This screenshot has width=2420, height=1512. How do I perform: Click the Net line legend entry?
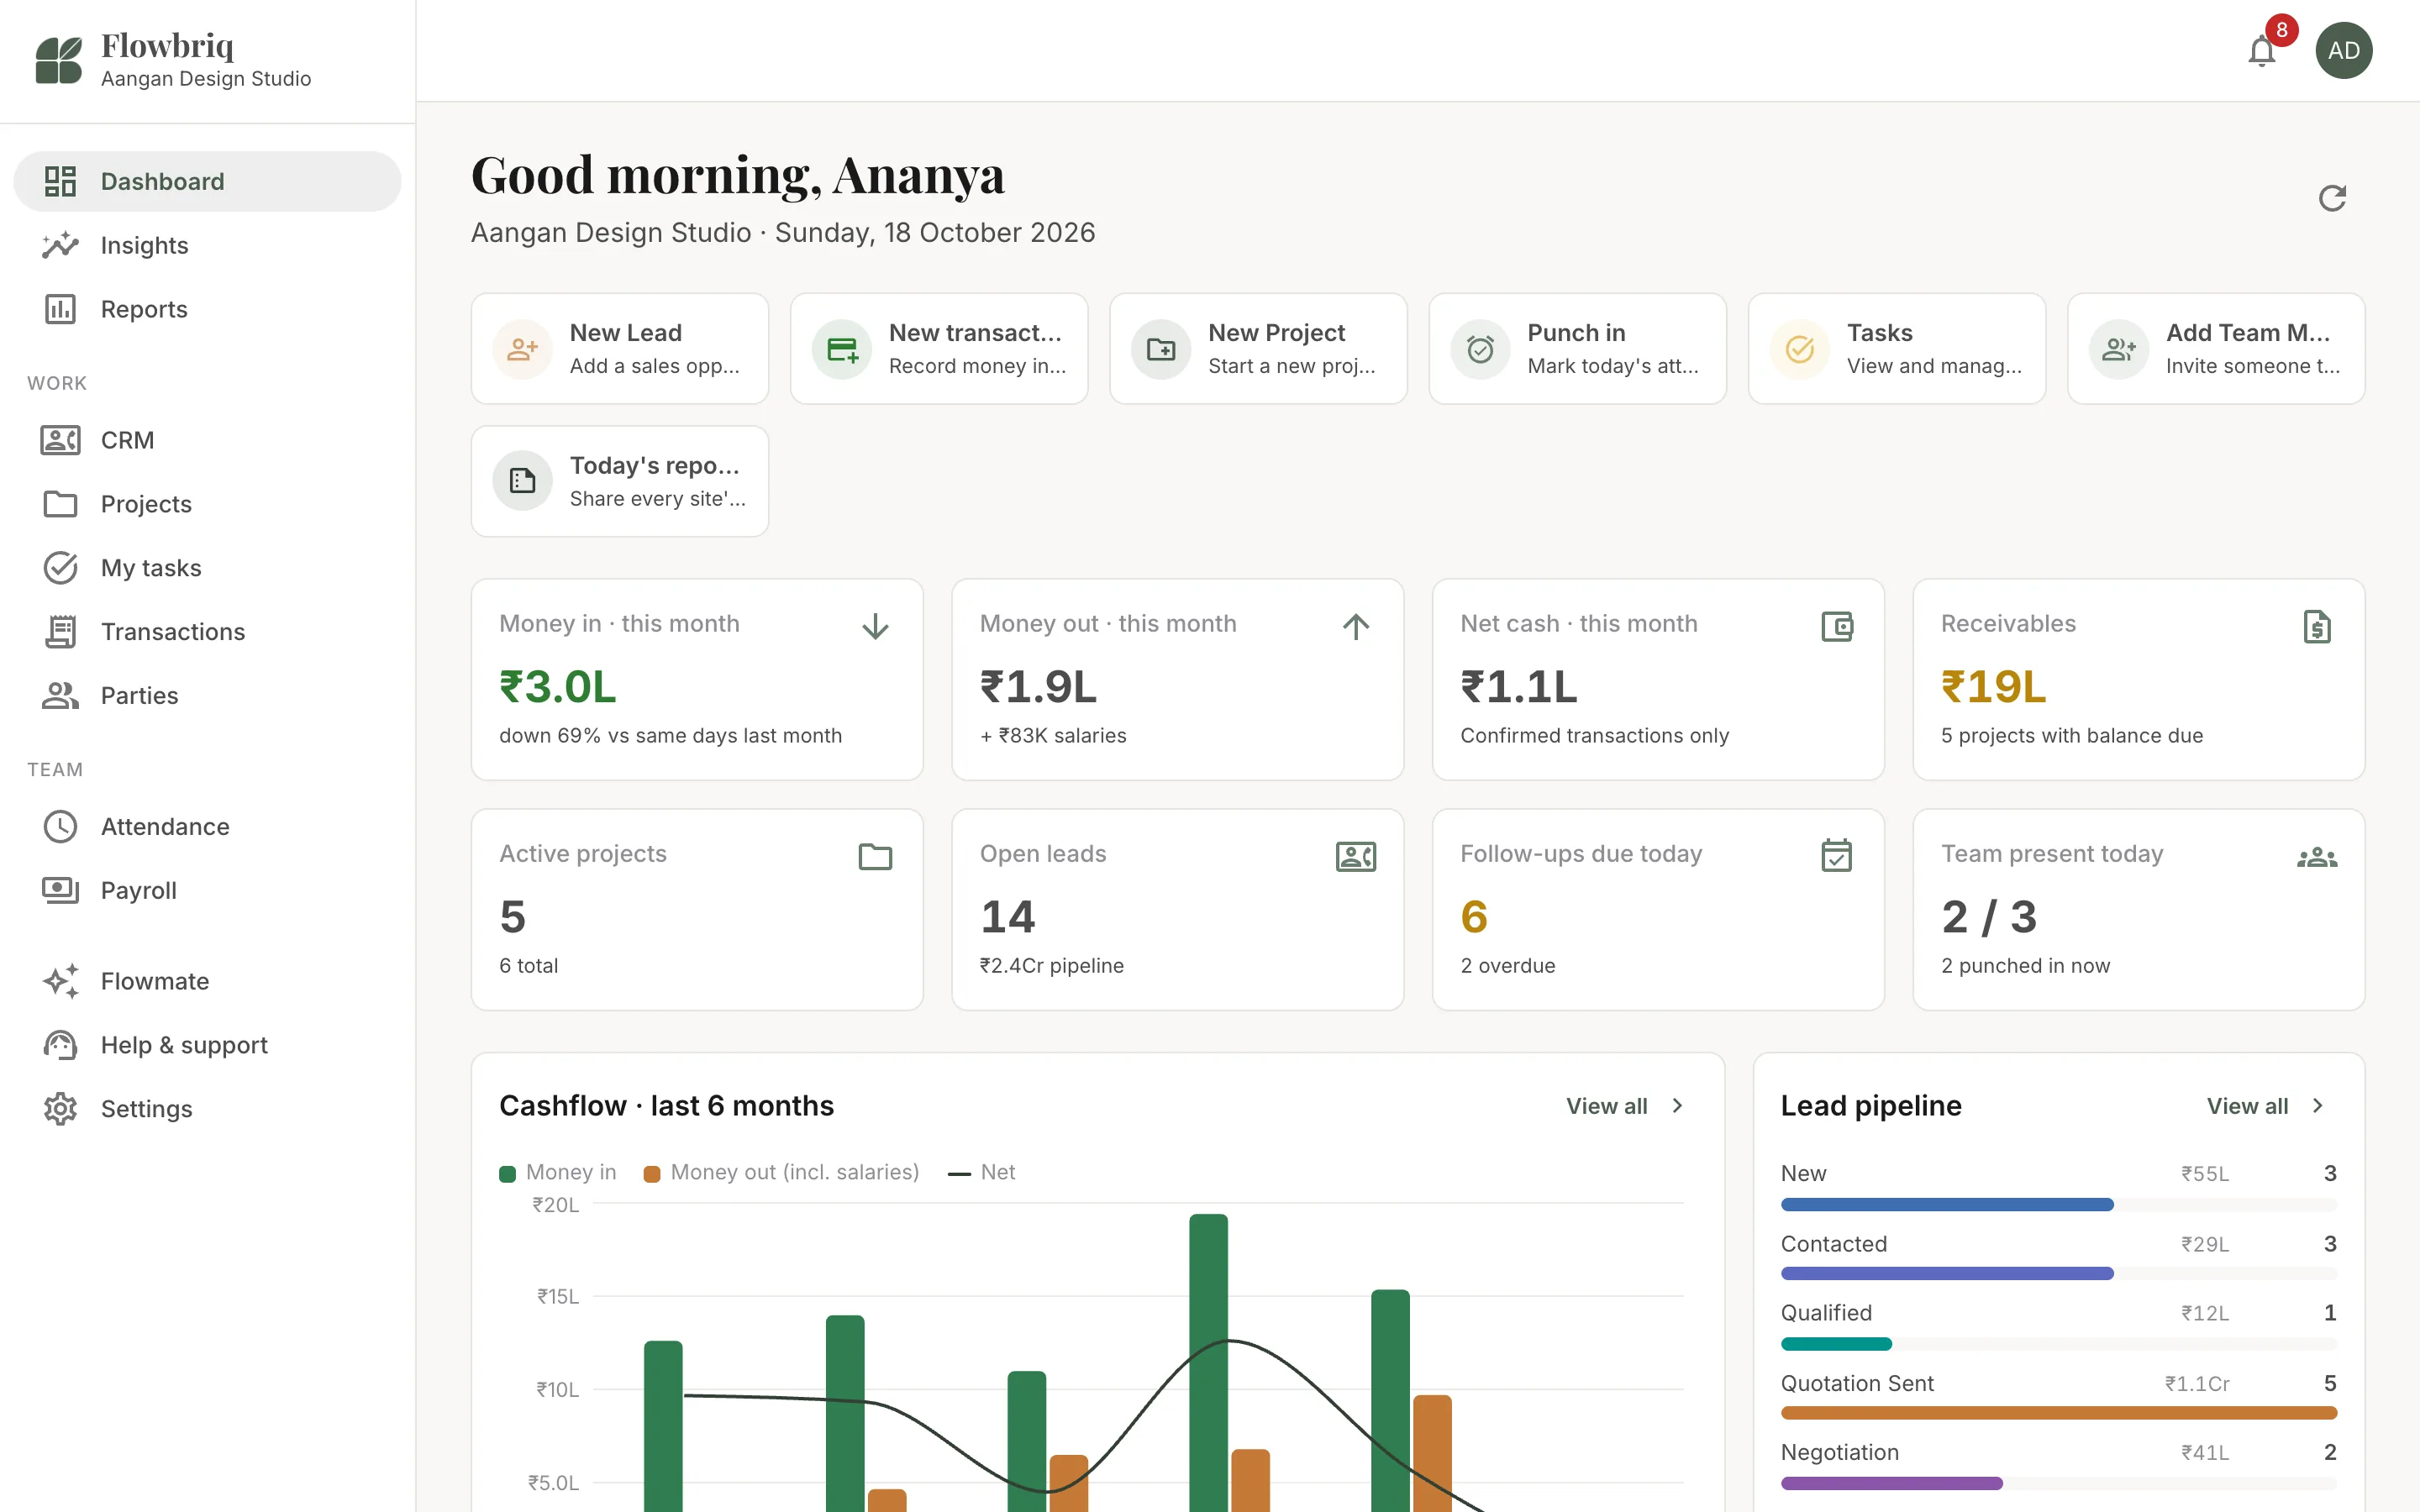[981, 1173]
